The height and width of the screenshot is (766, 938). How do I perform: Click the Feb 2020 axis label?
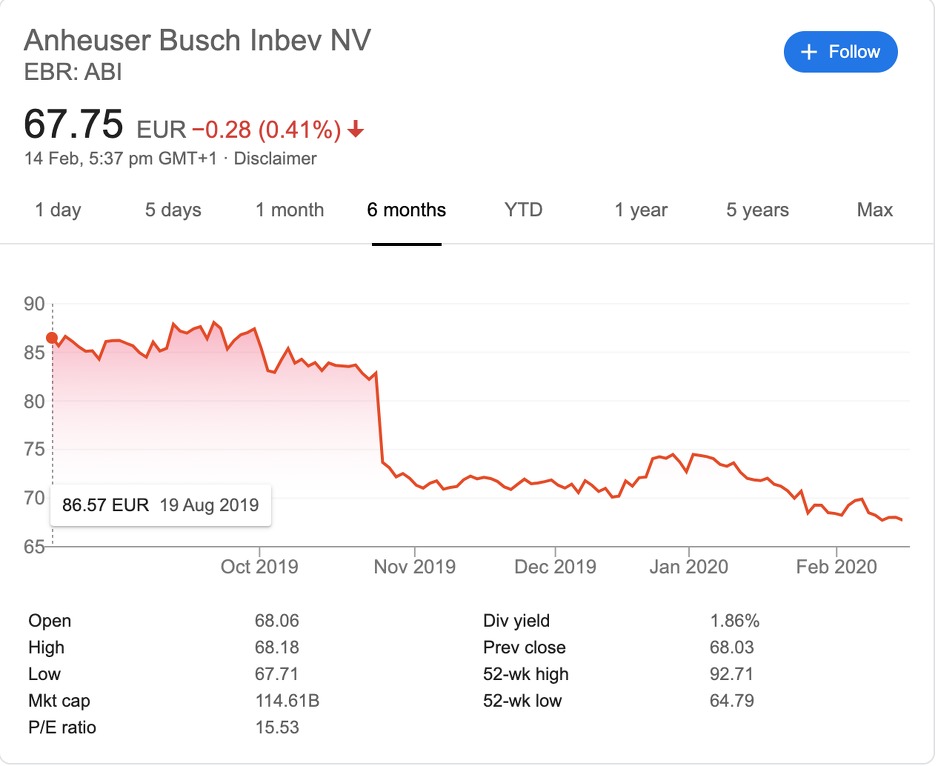click(x=835, y=567)
